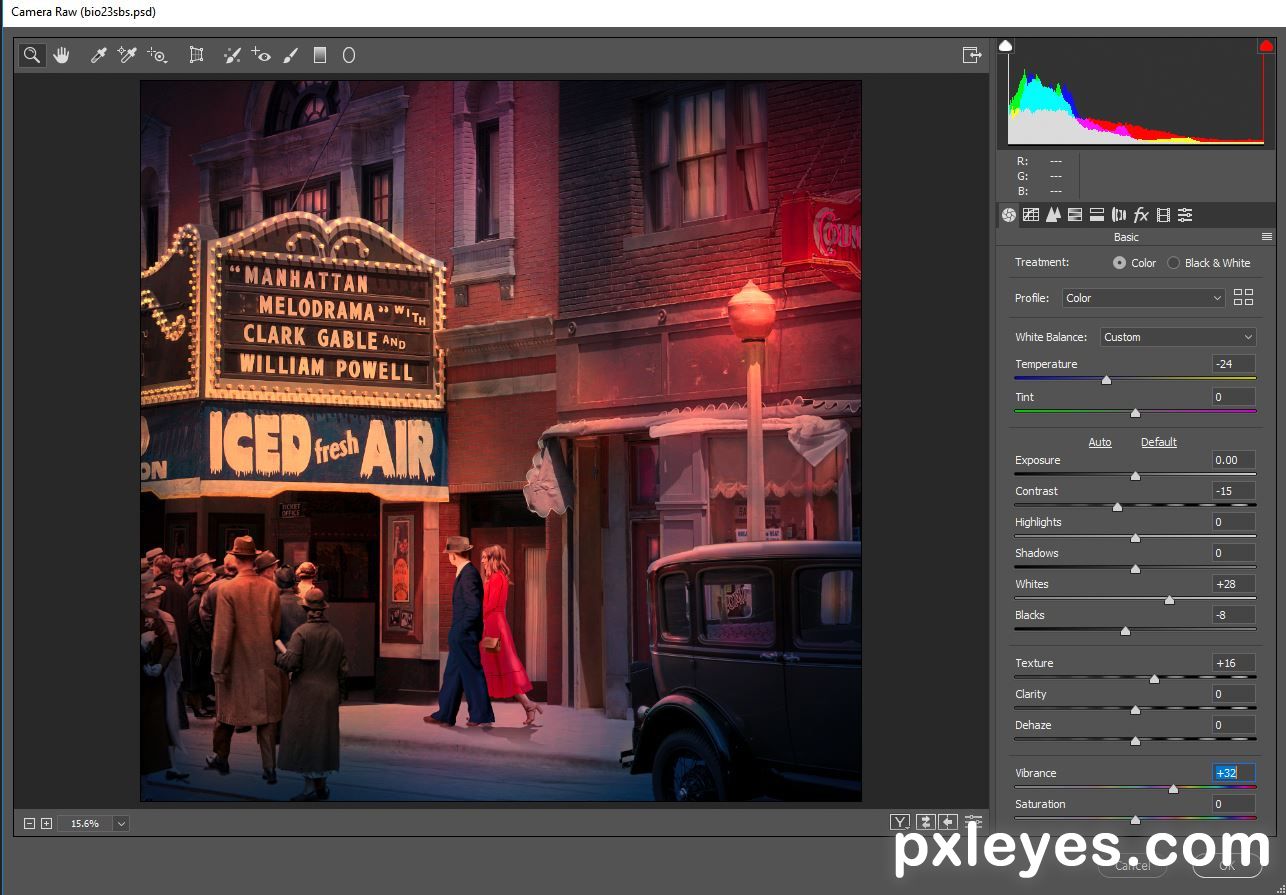Select the Red Eye Removal tool

(x=261, y=55)
